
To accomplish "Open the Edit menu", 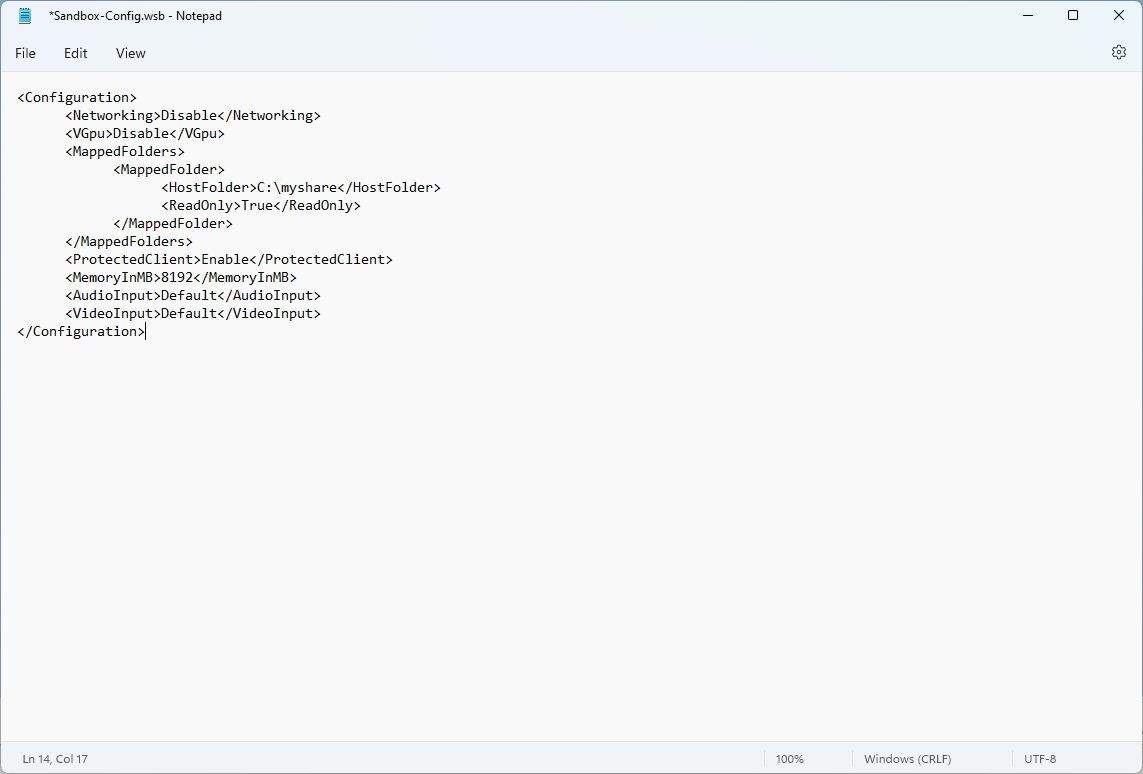I will (x=75, y=53).
